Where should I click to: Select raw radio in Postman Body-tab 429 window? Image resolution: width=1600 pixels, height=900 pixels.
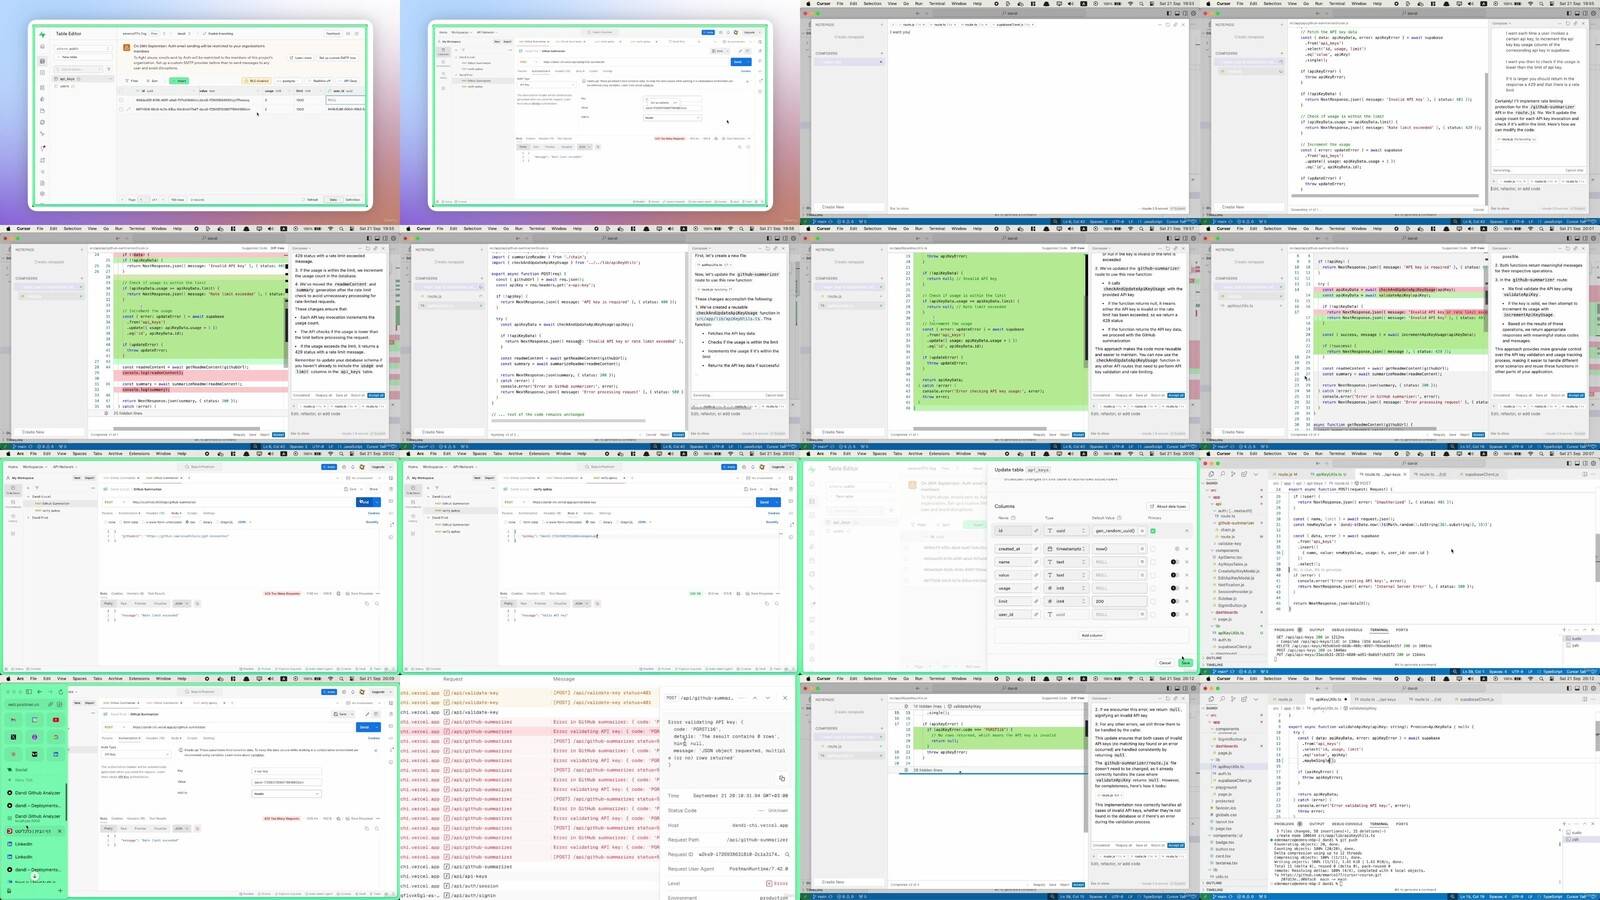187,522
